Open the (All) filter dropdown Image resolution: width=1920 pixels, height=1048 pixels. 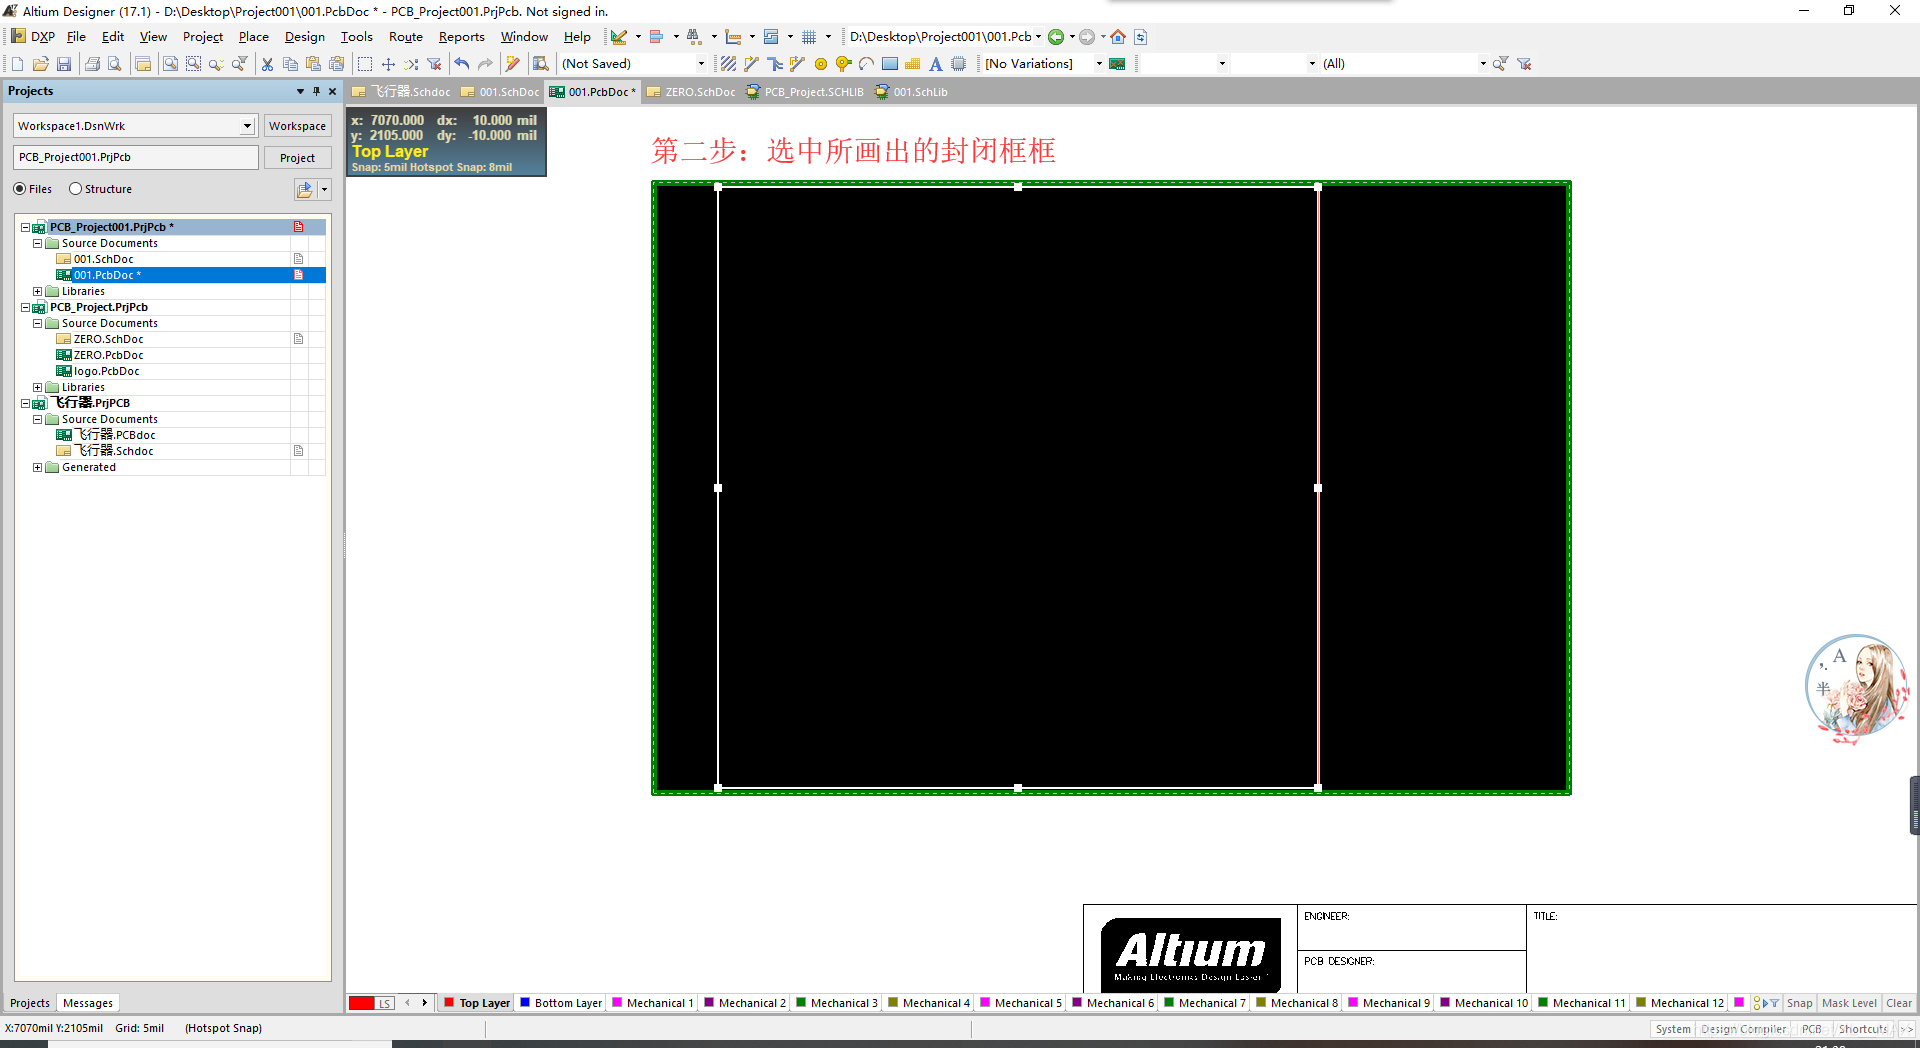(x=1483, y=64)
